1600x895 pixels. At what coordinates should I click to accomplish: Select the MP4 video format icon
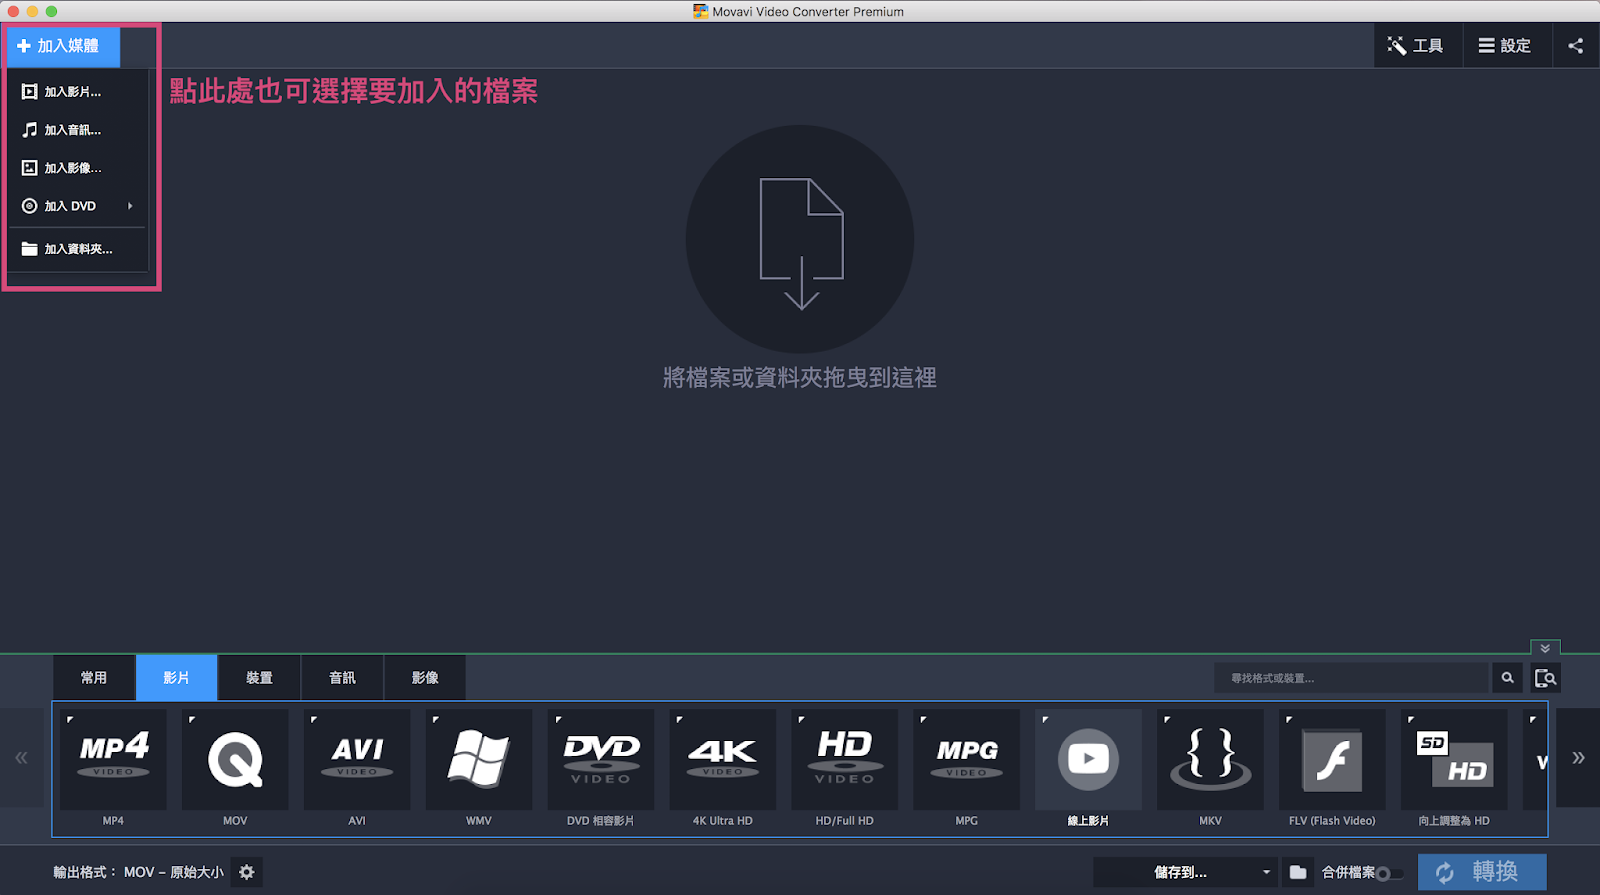point(113,760)
